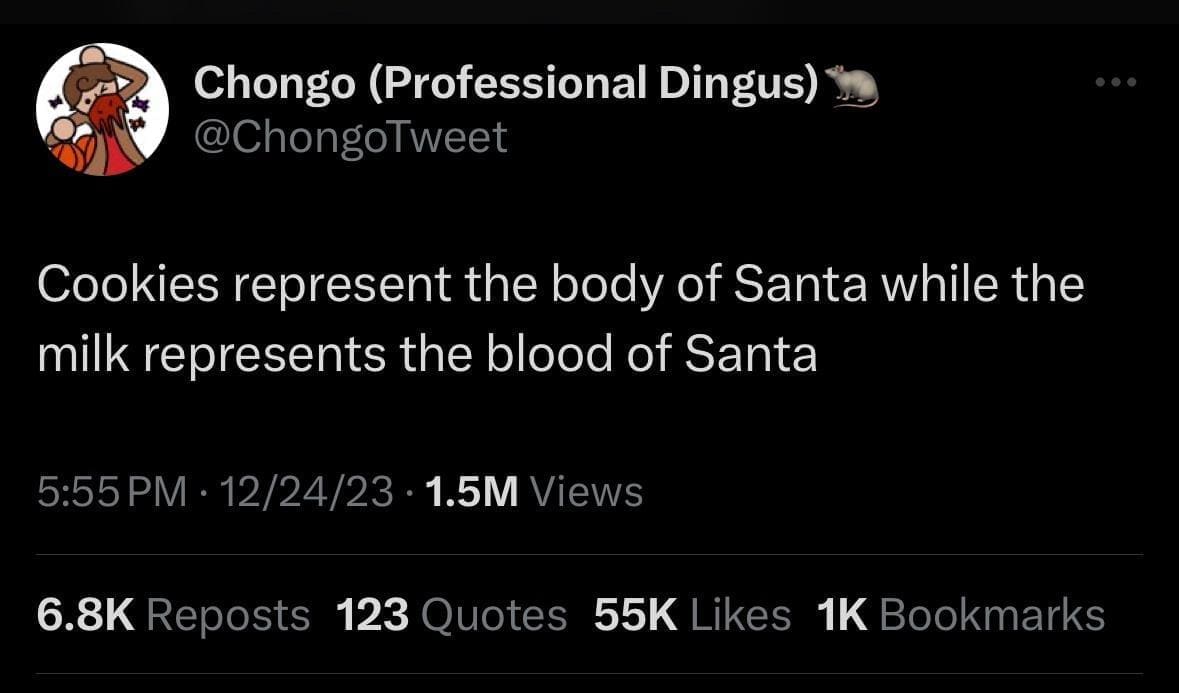
Task: Open the Reposts label list
Action: [228, 615]
